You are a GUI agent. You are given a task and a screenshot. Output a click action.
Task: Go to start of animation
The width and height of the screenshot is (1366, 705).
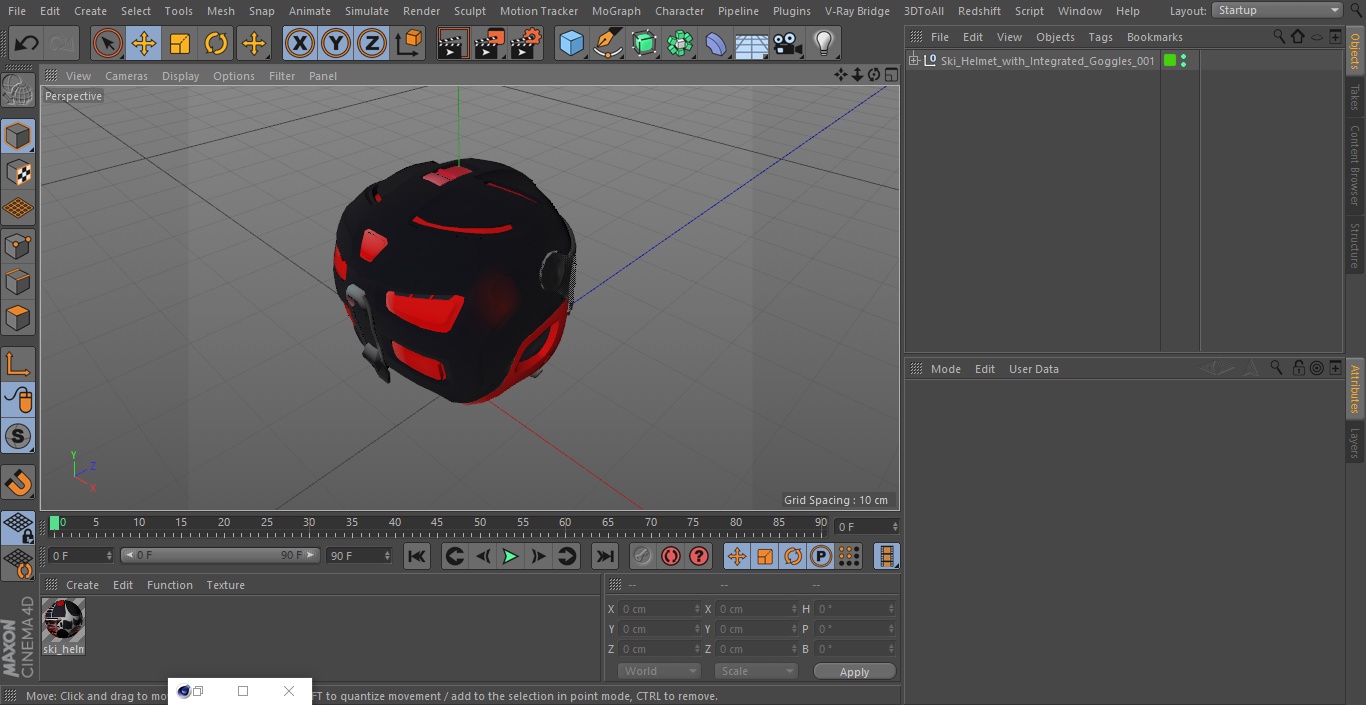(x=417, y=556)
